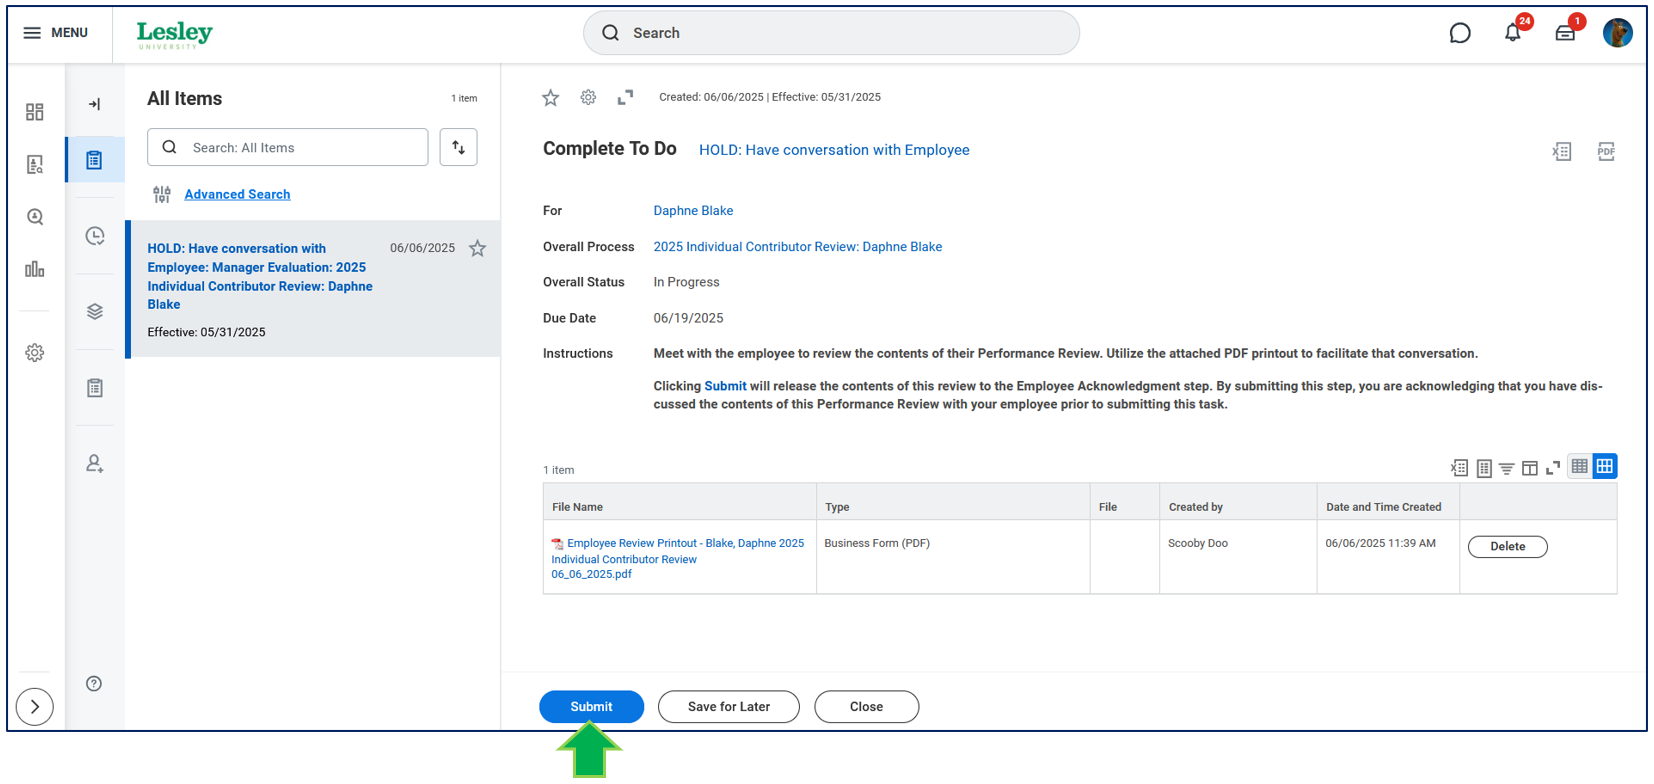The image size is (1654, 784).
Task: Select the All Items clipboard icon
Action: [x=95, y=160]
